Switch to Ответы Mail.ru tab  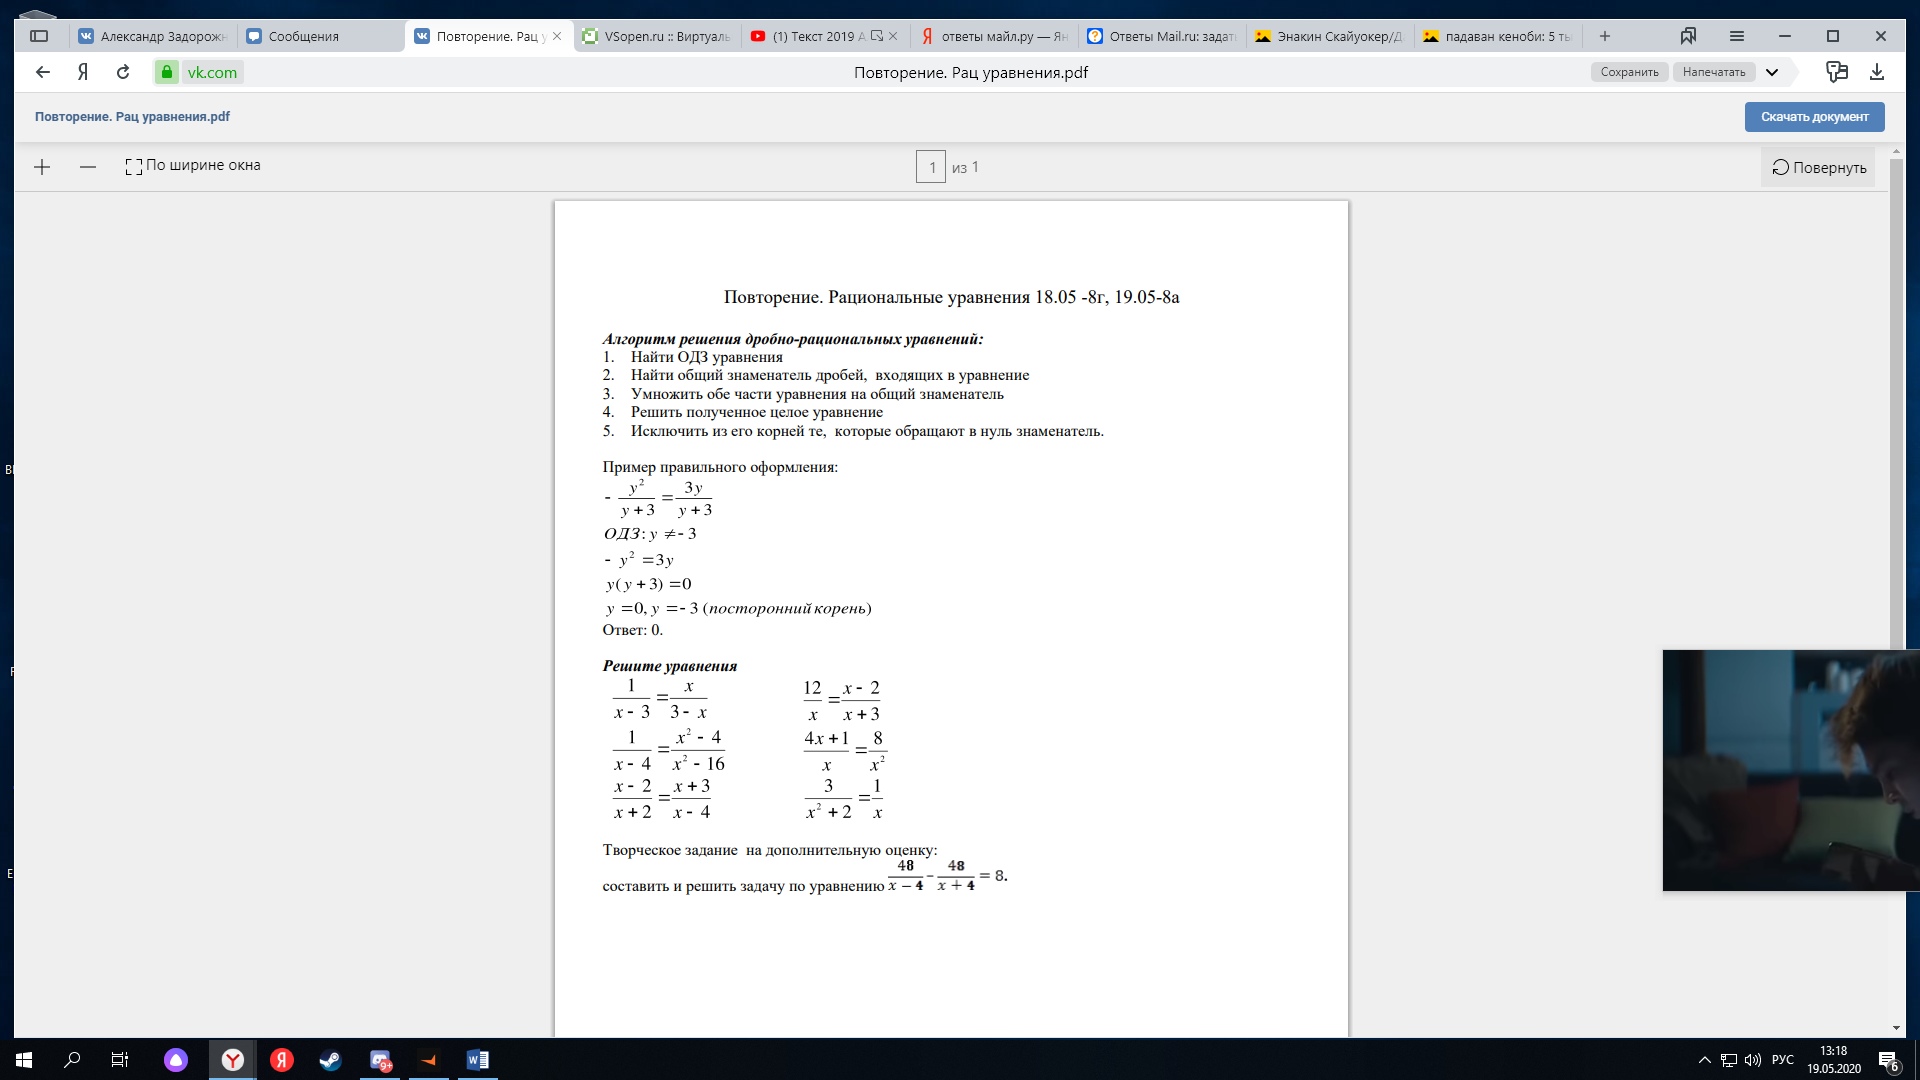click(1161, 36)
